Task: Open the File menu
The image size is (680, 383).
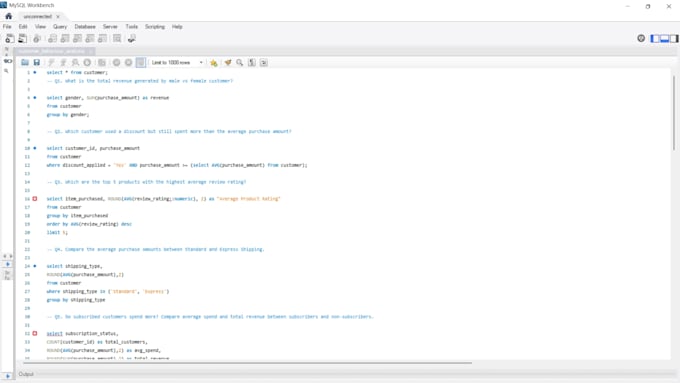Action: click(x=7, y=26)
